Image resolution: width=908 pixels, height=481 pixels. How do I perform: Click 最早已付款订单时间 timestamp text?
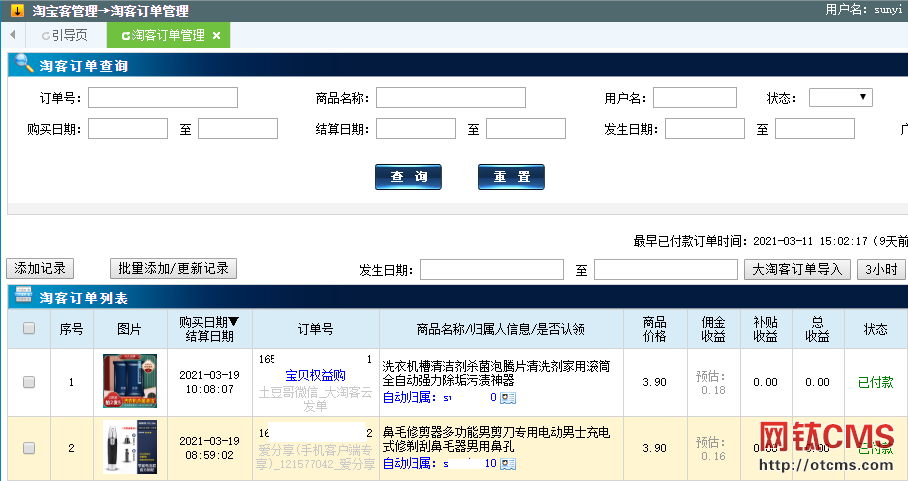770,241
